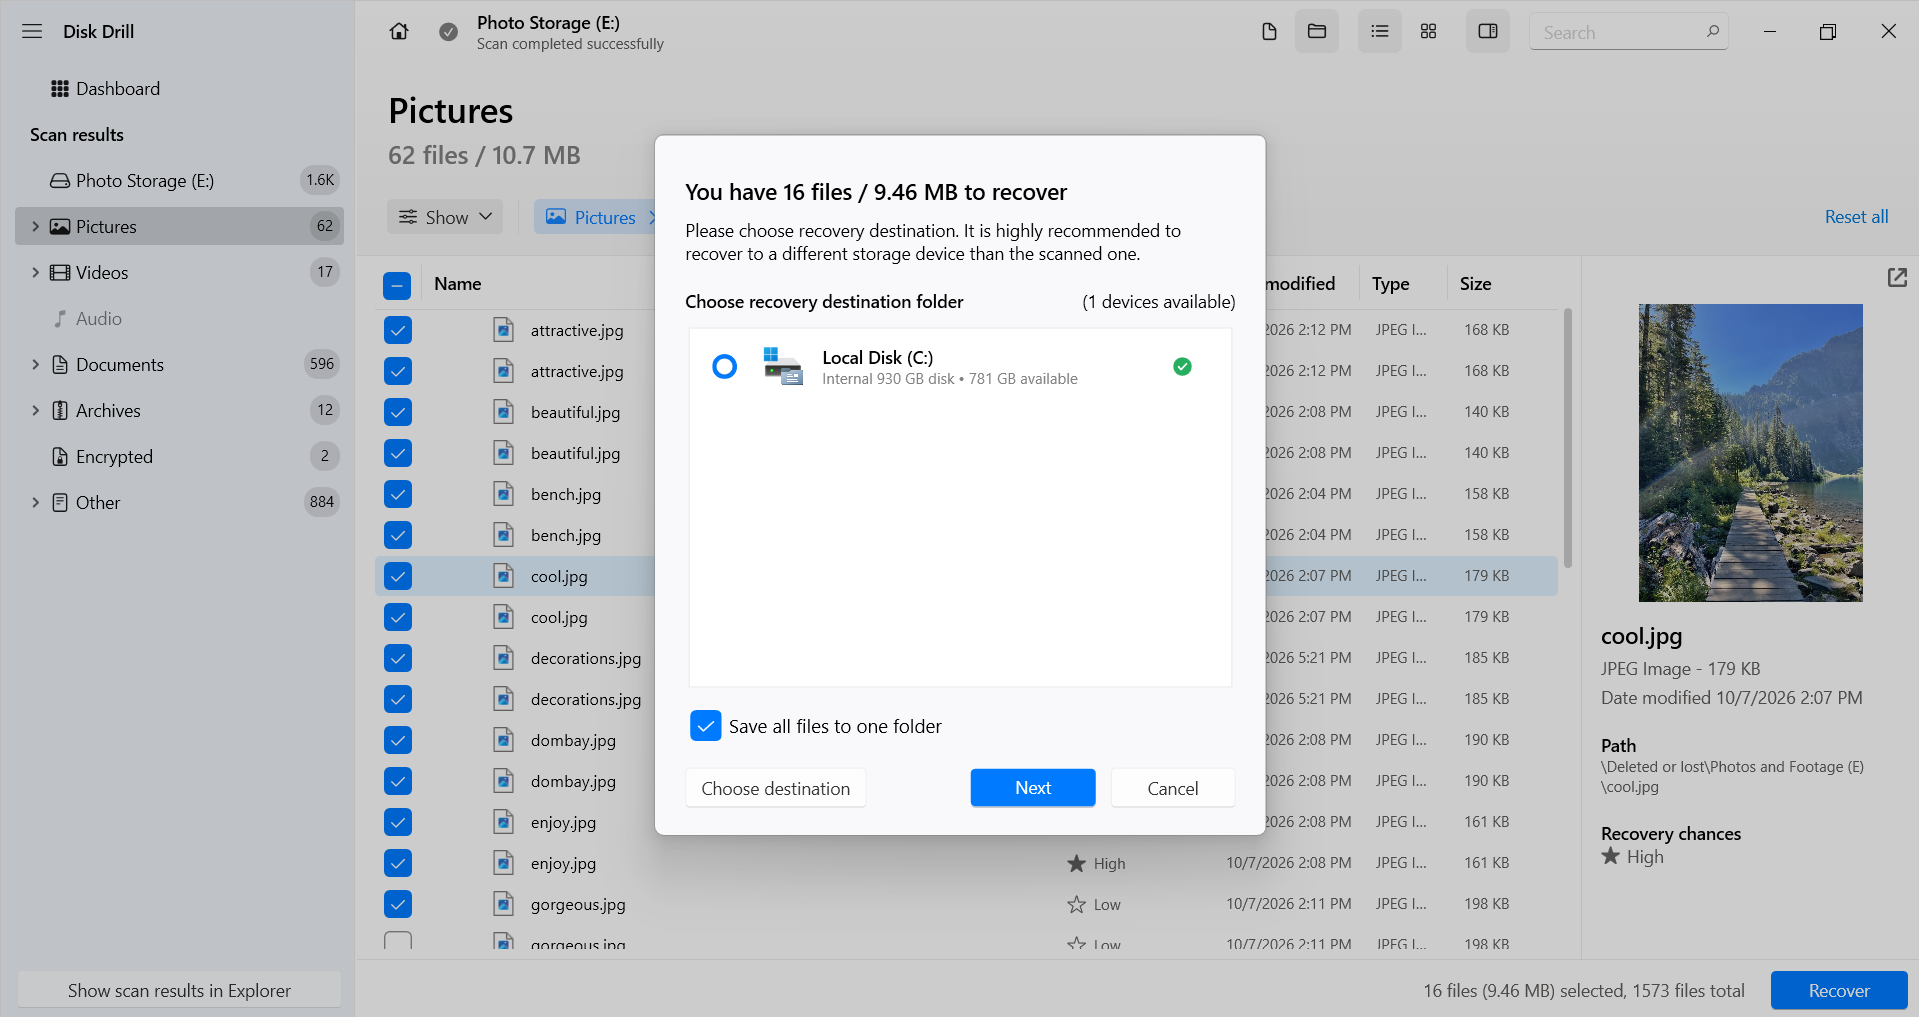
Task: Click the Dashboard grid icon
Action: pyautogui.click(x=60, y=89)
